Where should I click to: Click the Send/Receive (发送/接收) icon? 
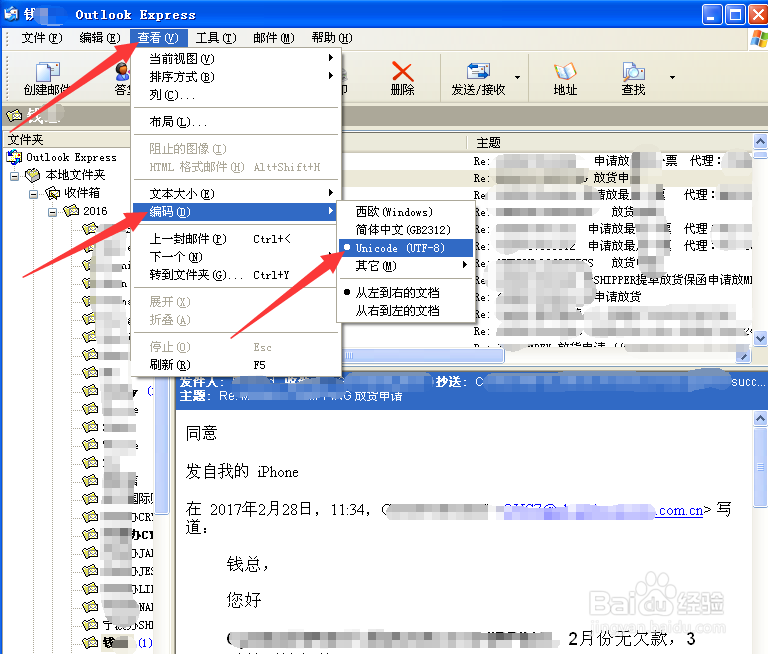[x=478, y=72]
